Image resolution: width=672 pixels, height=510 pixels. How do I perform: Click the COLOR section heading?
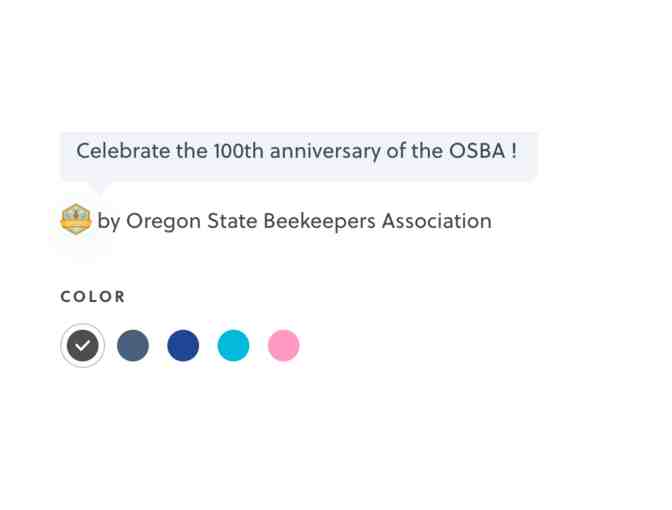pyautogui.click(x=93, y=297)
